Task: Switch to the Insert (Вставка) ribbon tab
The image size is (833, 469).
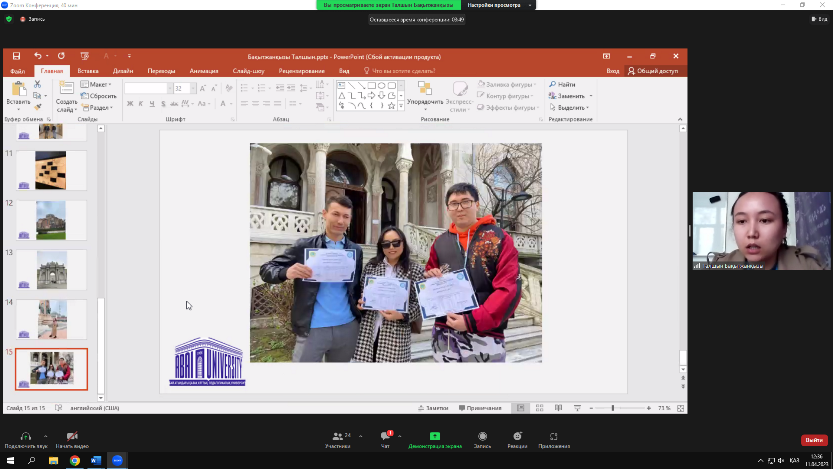Action: pos(88,71)
